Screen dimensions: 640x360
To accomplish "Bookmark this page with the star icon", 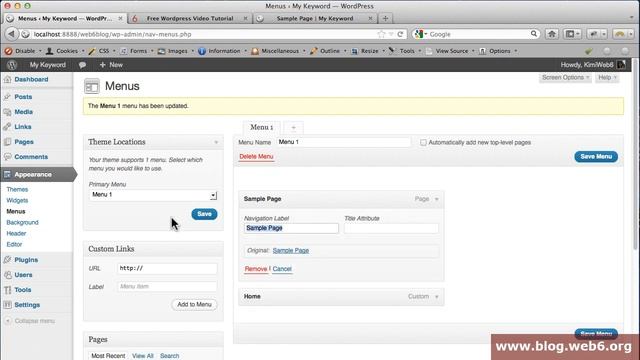I will coord(381,34).
